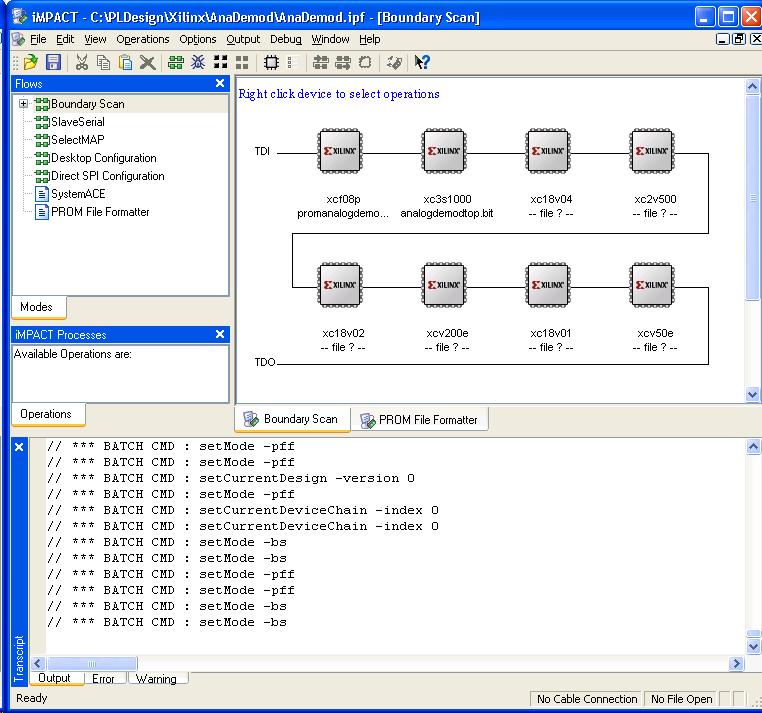Open the File menu
The image size is (762, 713).
[38, 39]
